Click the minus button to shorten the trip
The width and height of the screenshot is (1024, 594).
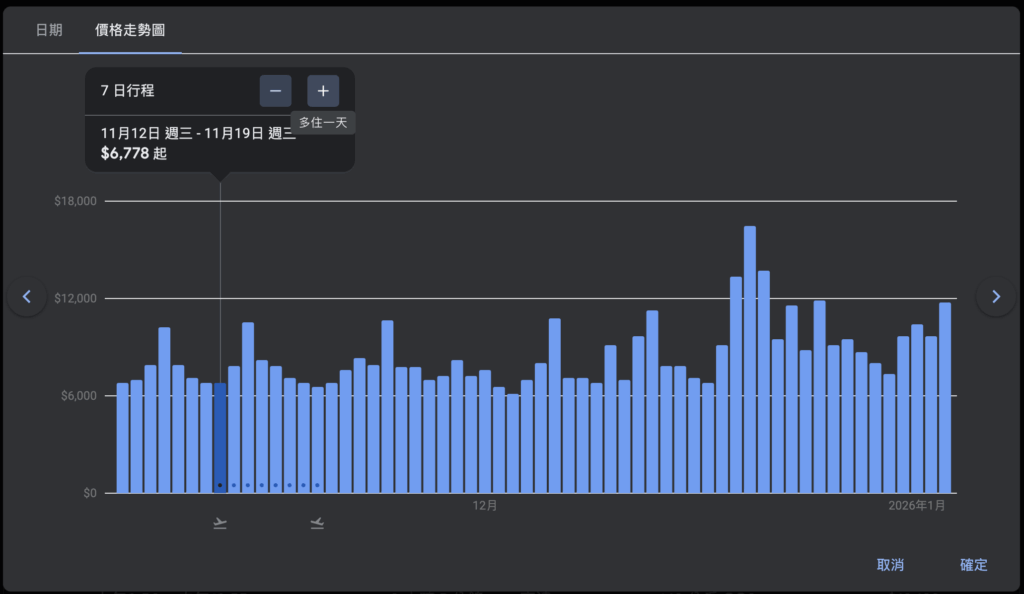point(275,91)
